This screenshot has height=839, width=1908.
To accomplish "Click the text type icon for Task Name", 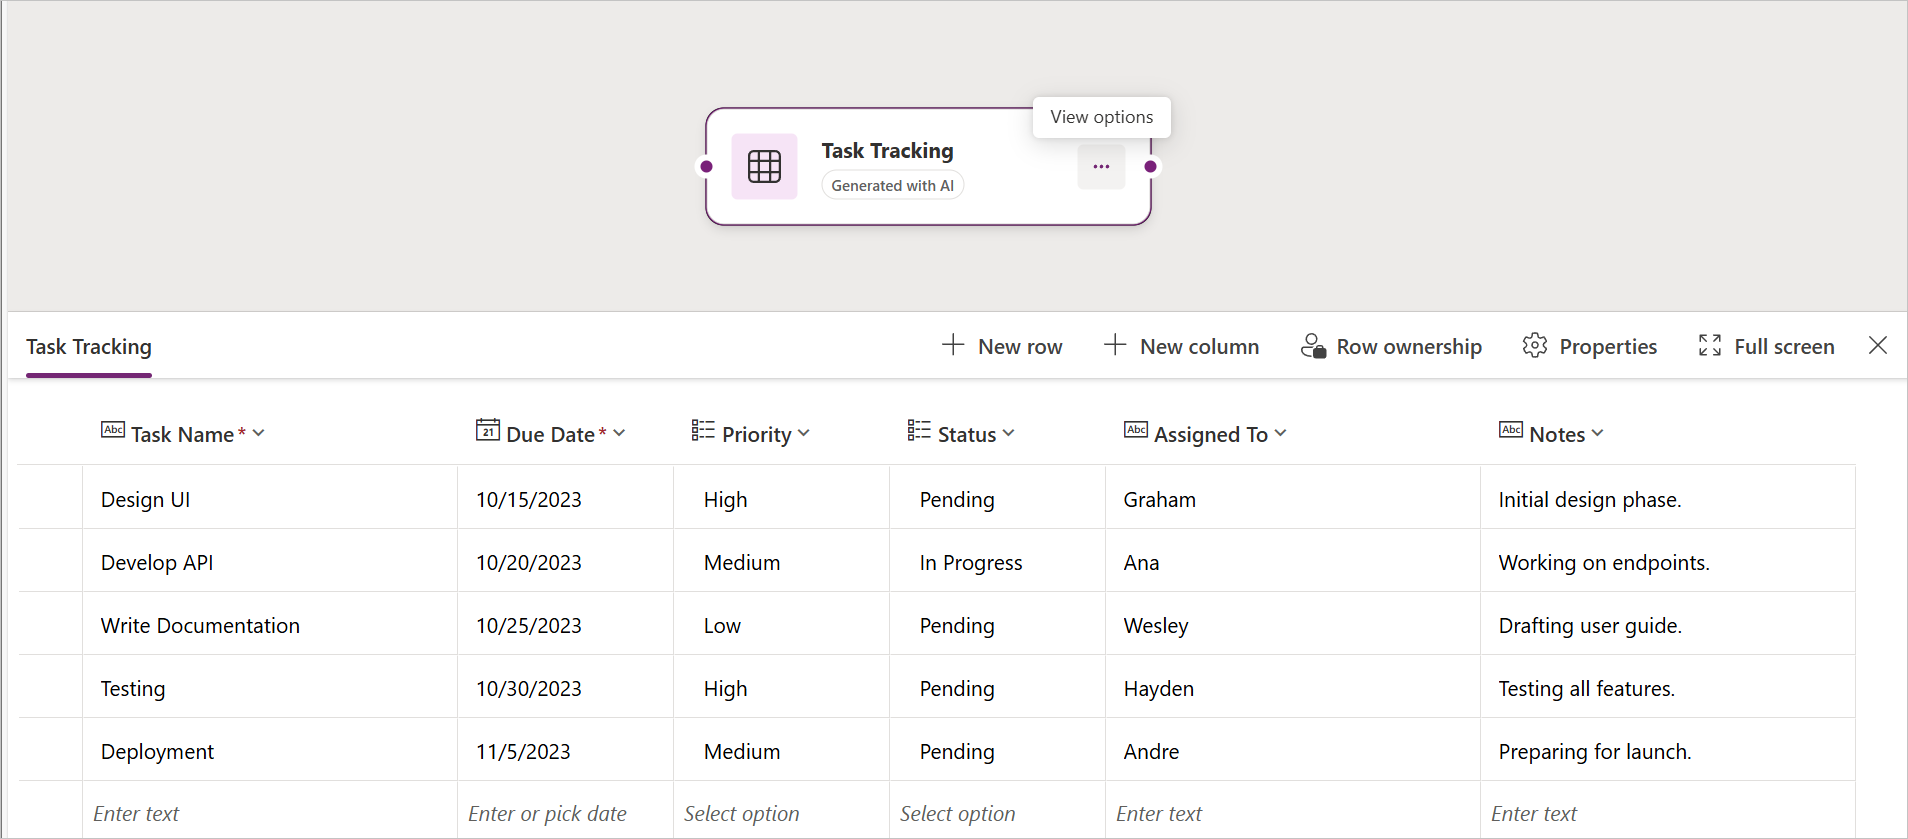I will (x=113, y=430).
